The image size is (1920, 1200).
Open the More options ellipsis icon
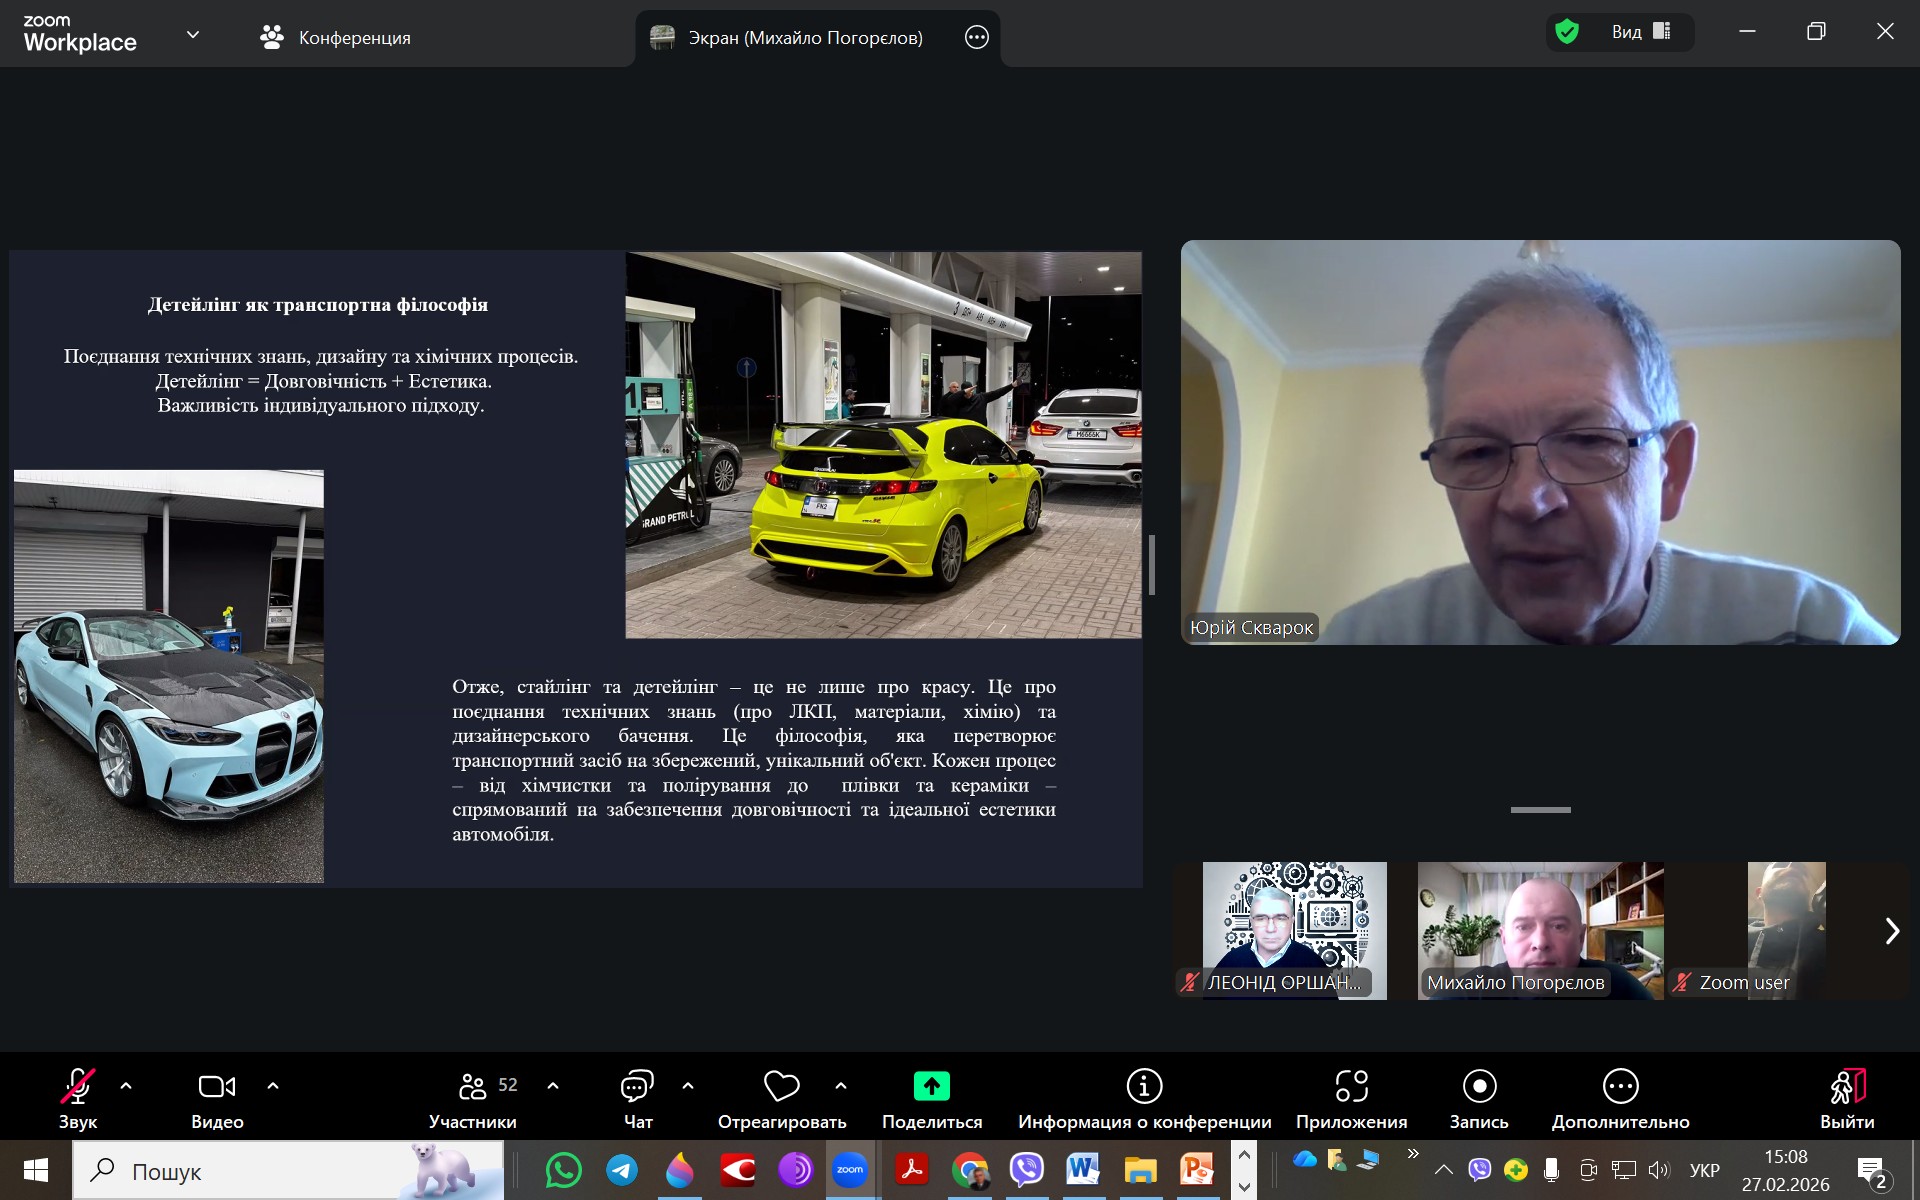tap(1620, 1086)
